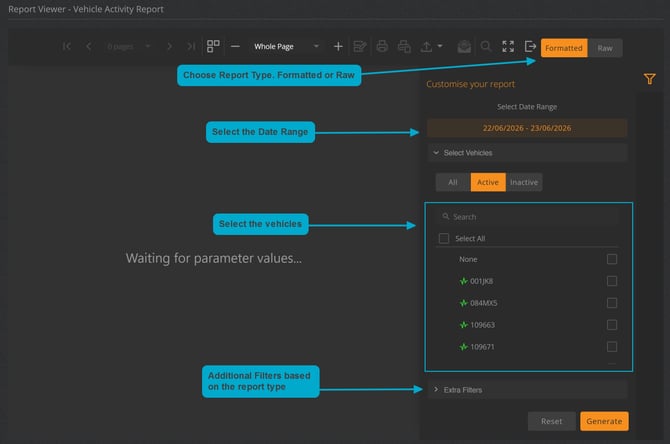The width and height of the screenshot is (670, 444).
Task: Tick checkbox for vehicle 109663
Action: (612, 325)
